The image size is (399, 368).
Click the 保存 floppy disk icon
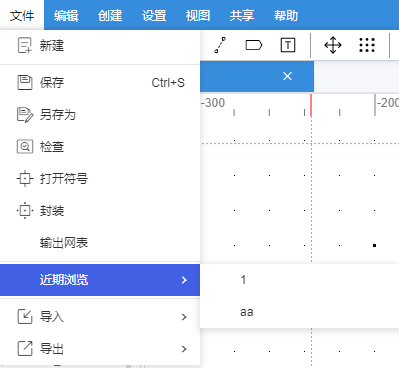(x=25, y=83)
